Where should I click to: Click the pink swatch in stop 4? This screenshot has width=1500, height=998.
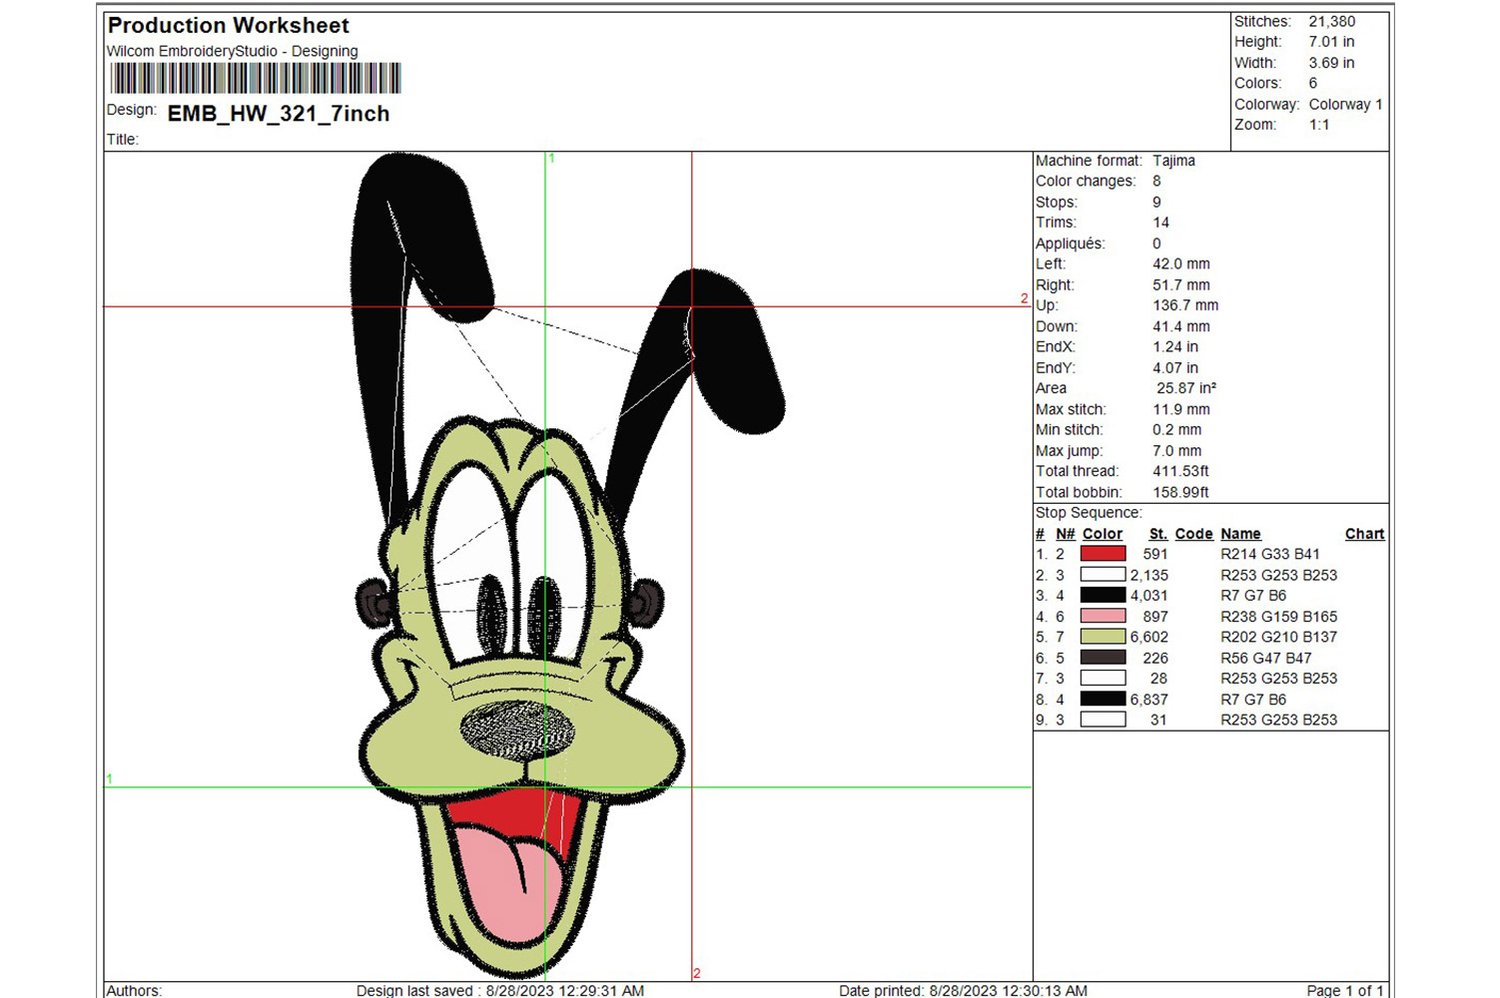tap(1103, 616)
